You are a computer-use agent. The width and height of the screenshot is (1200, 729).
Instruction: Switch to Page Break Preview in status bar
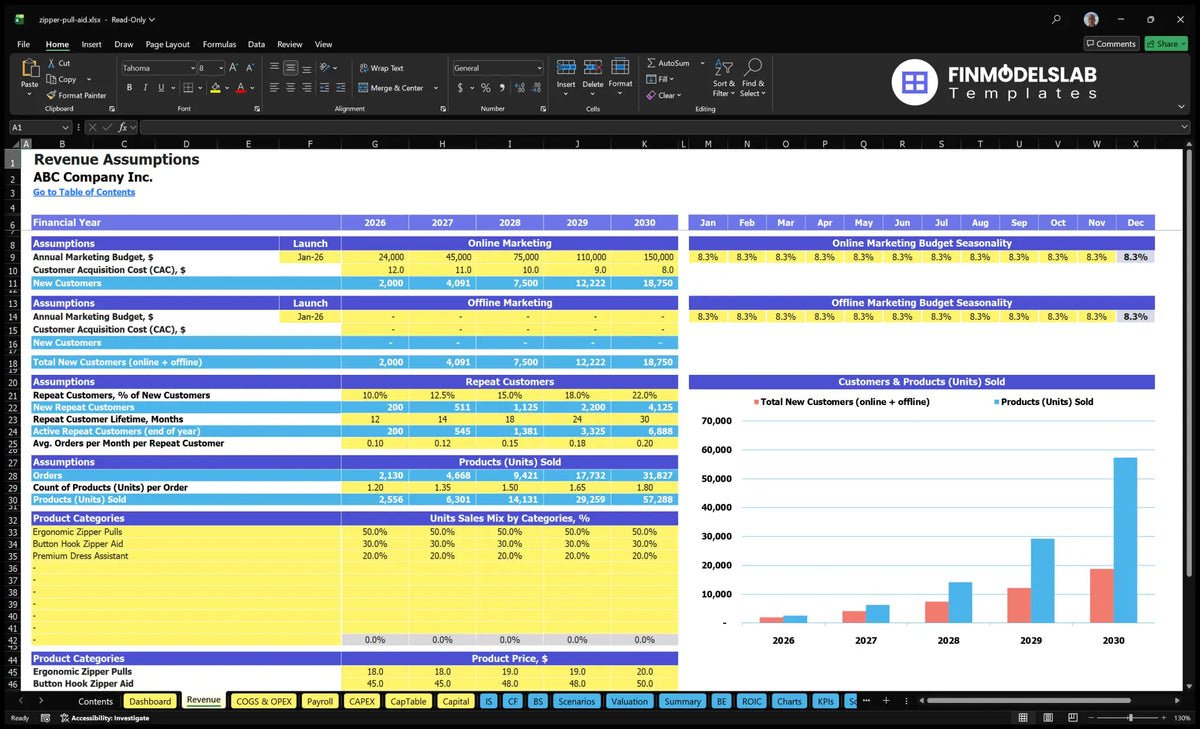coord(1074,718)
